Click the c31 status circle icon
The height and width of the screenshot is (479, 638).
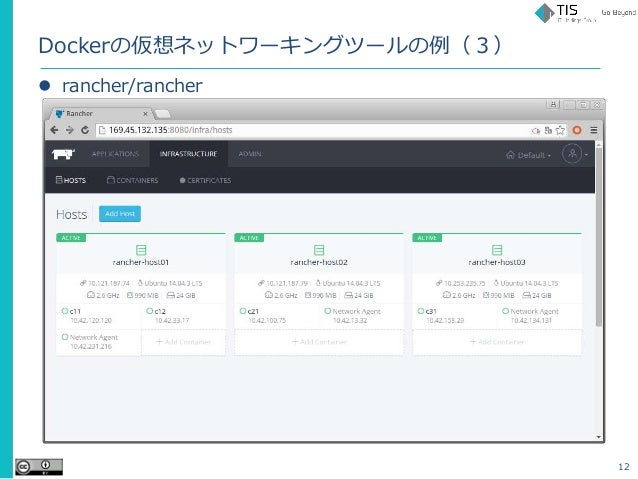421,311
